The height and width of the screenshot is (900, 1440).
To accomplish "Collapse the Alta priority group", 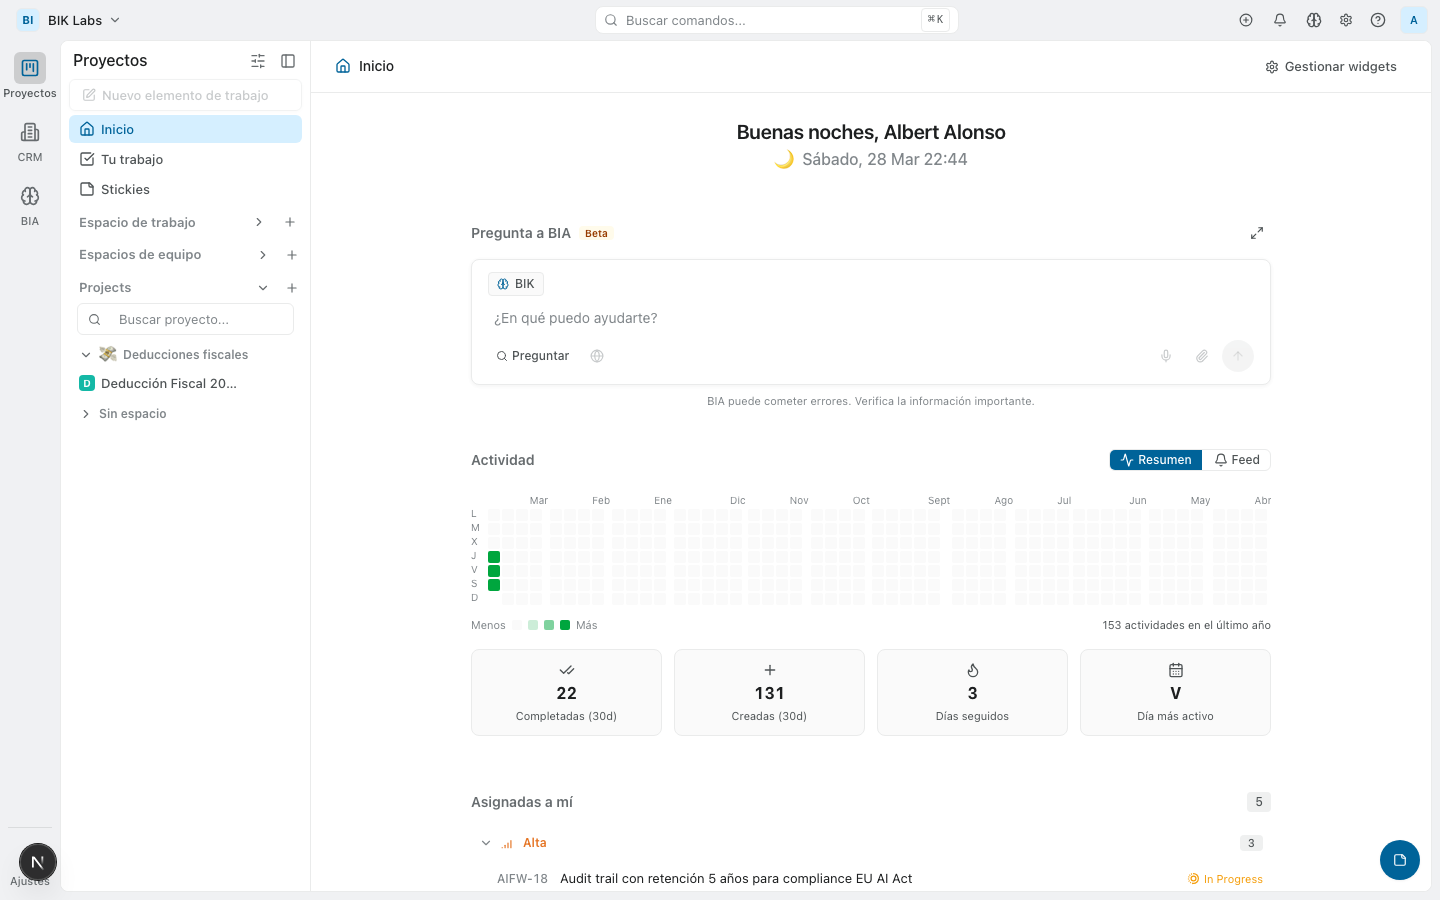I will tap(486, 843).
